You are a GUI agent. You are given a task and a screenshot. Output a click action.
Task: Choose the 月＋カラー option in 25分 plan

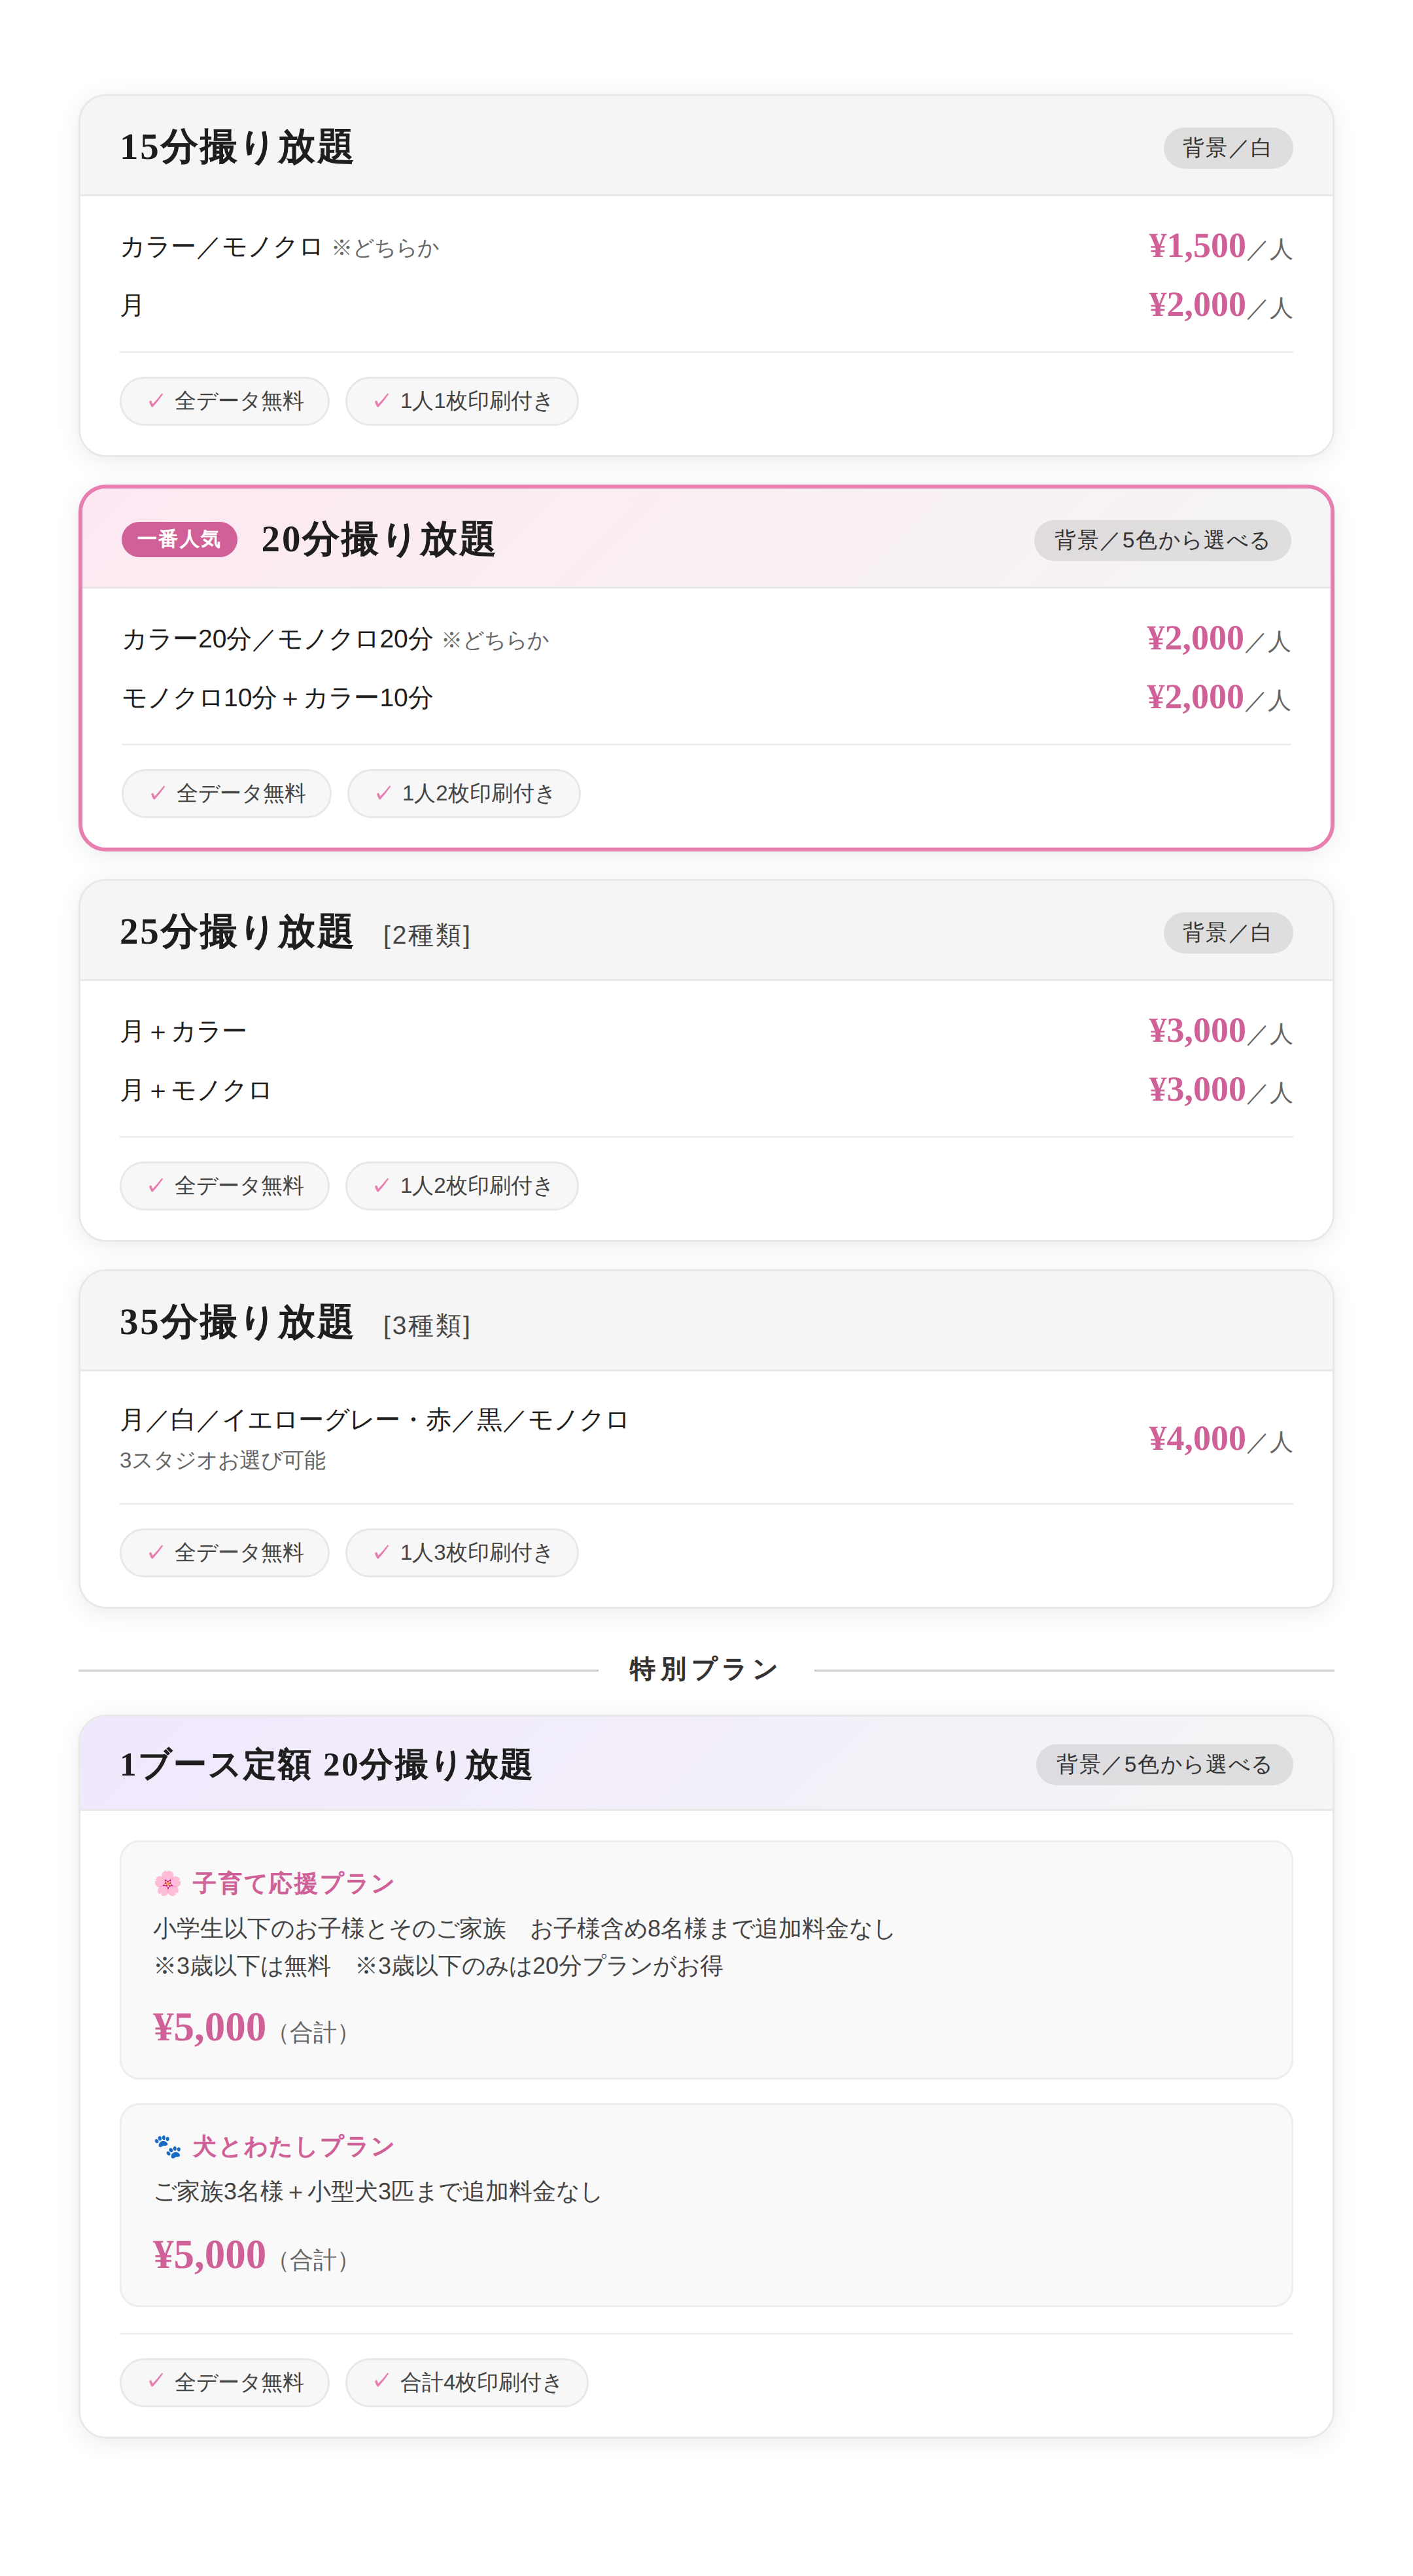click(183, 1031)
